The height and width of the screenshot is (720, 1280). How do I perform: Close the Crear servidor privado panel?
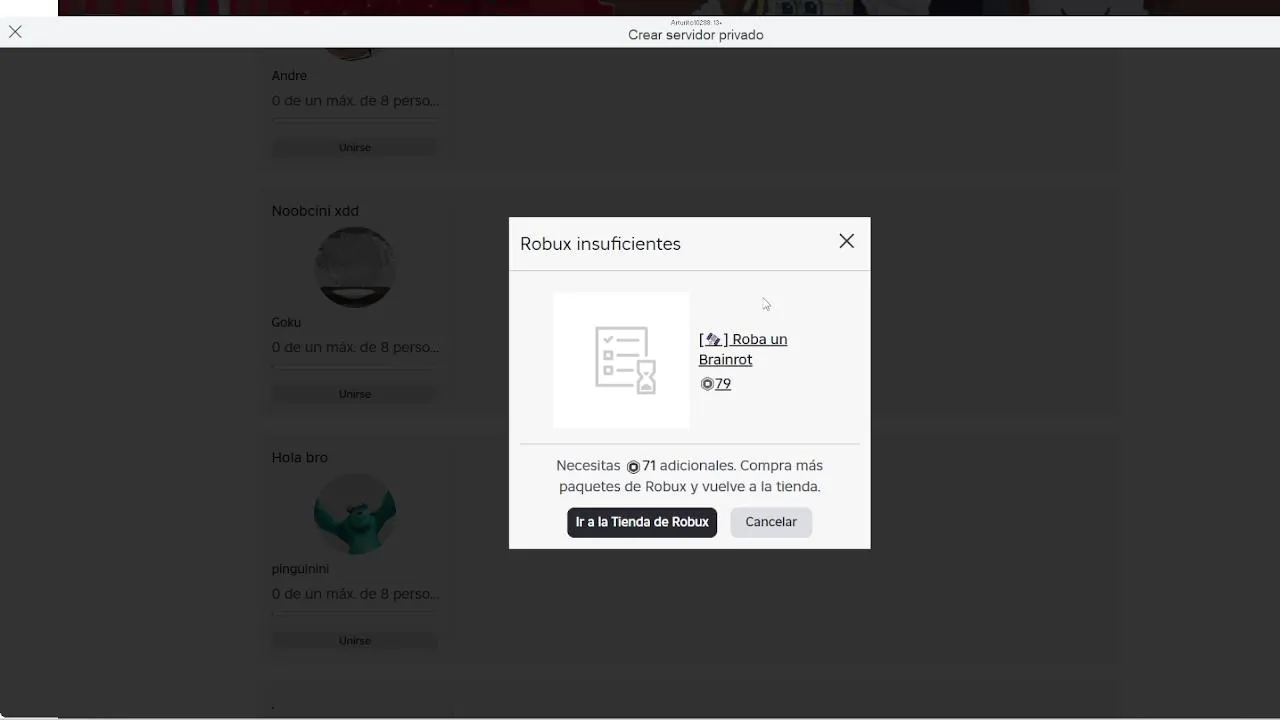(x=15, y=32)
